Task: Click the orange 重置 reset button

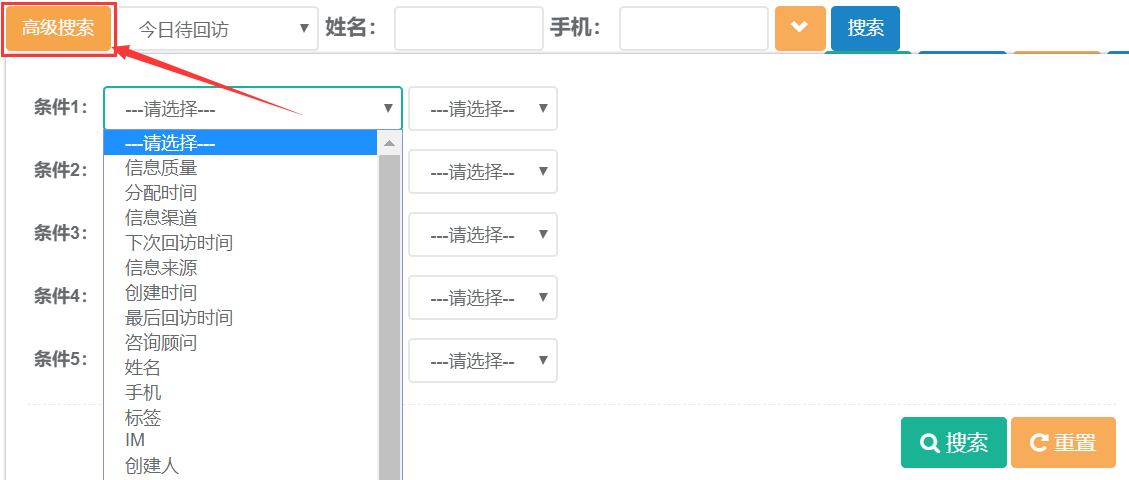Action: tap(1062, 442)
